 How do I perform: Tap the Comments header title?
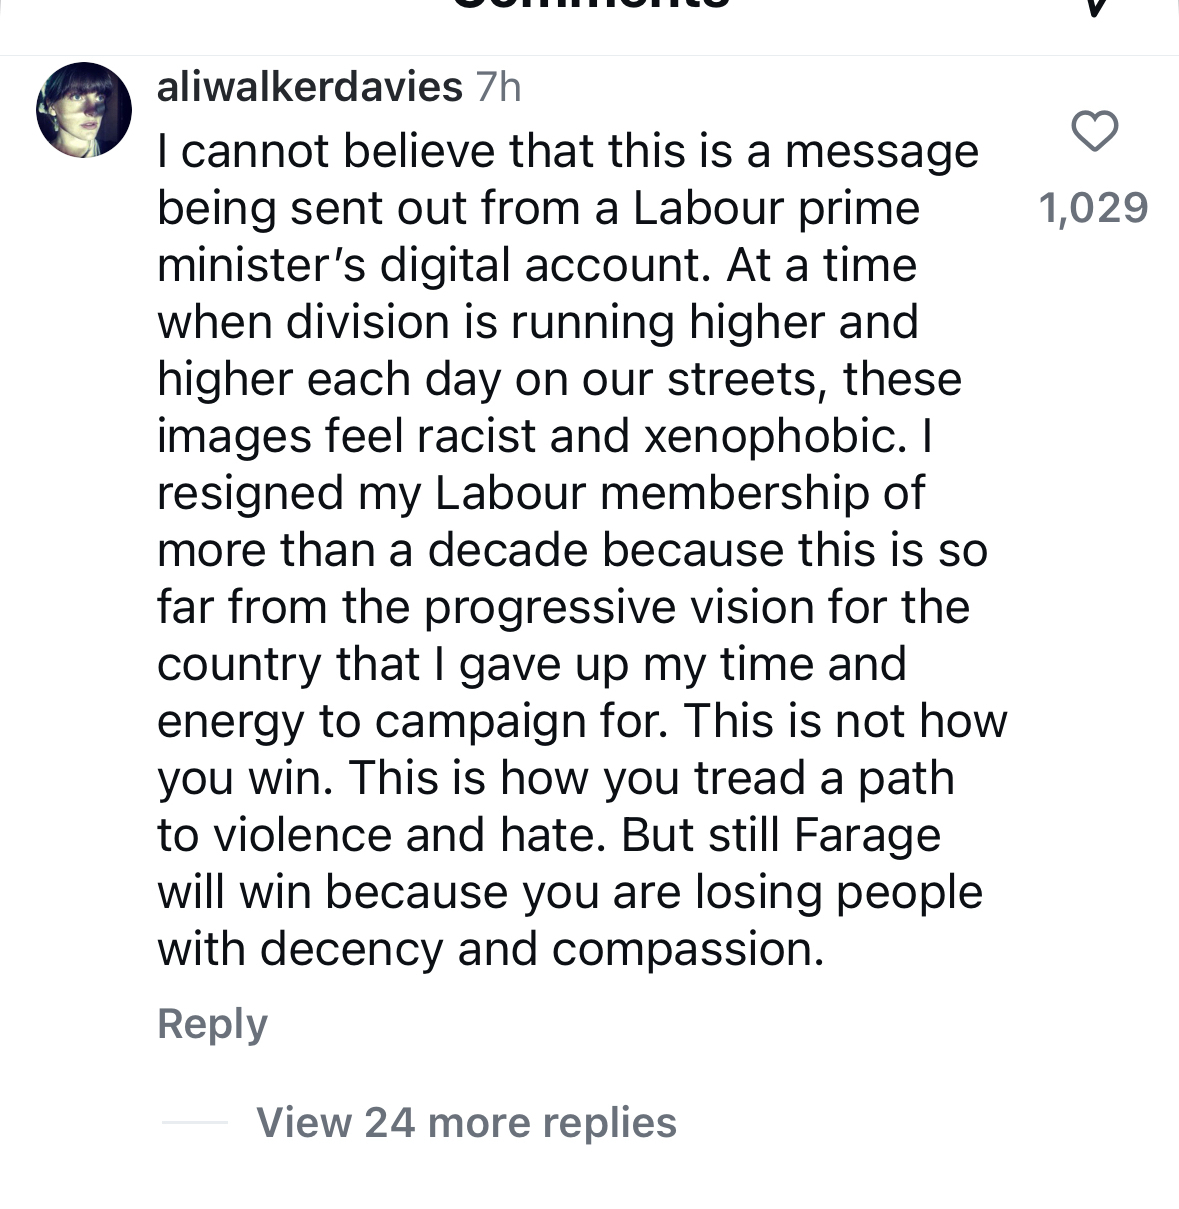click(x=590, y=5)
